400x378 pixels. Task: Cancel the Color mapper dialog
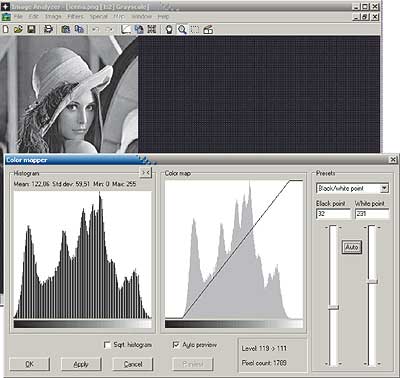tap(133, 364)
